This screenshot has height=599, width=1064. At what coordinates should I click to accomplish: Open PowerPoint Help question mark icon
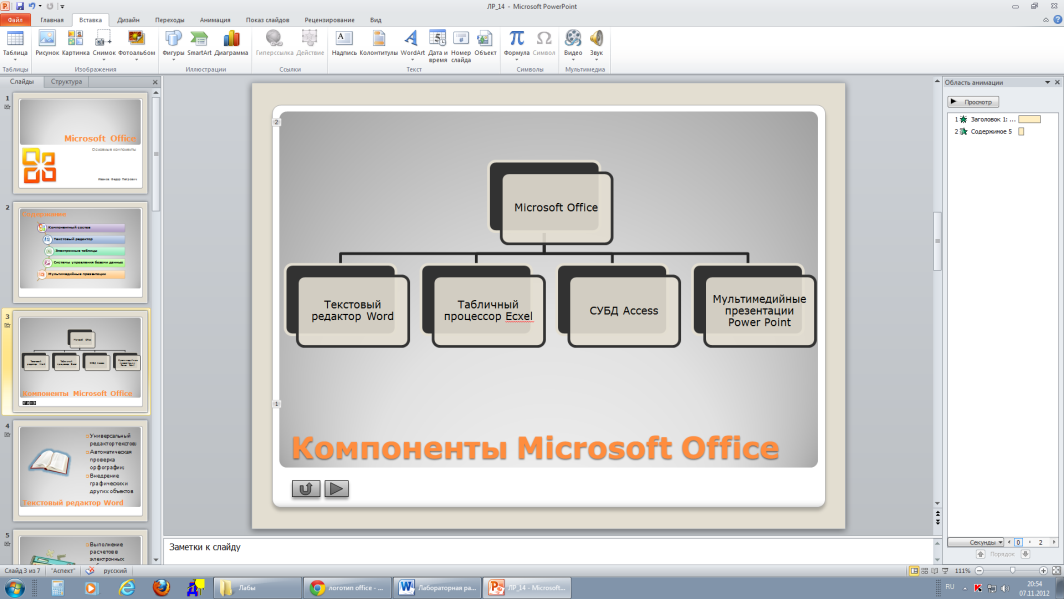click(1058, 20)
